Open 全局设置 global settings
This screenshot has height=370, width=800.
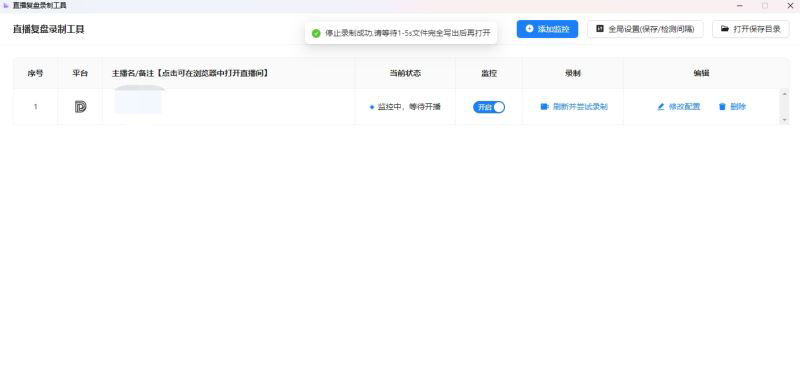point(645,29)
